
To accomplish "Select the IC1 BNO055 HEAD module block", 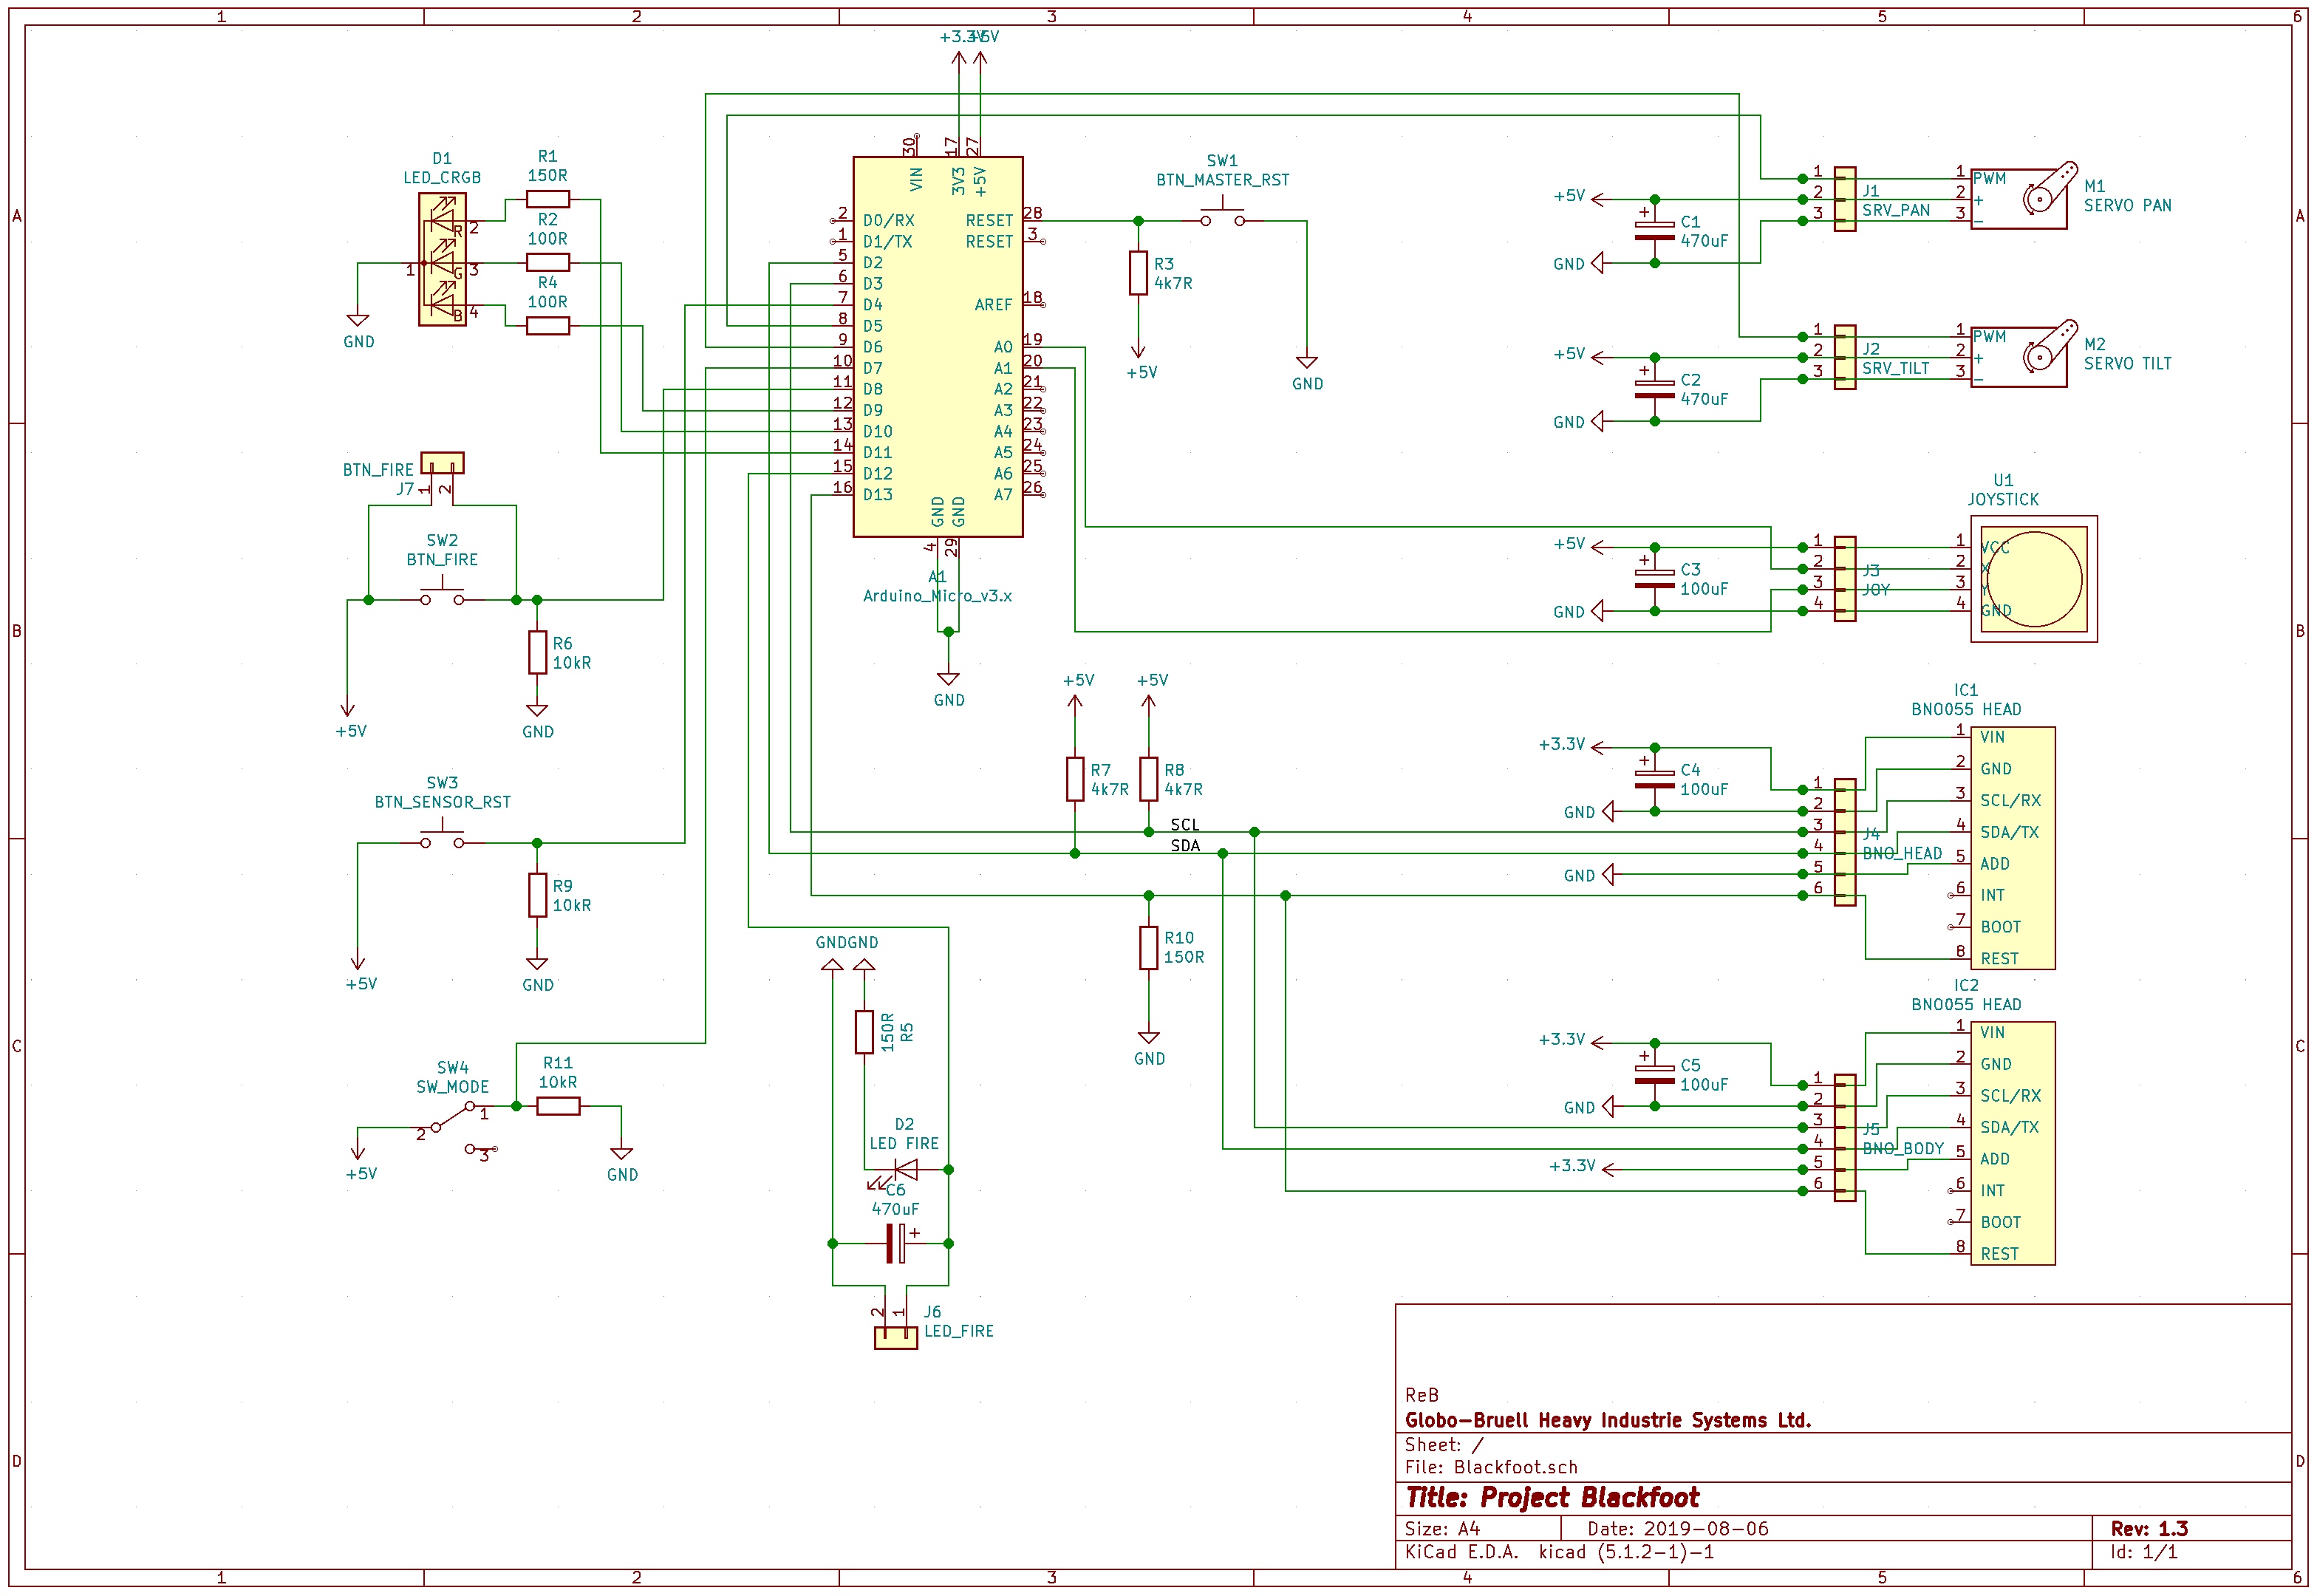I will [x=2012, y=847].
